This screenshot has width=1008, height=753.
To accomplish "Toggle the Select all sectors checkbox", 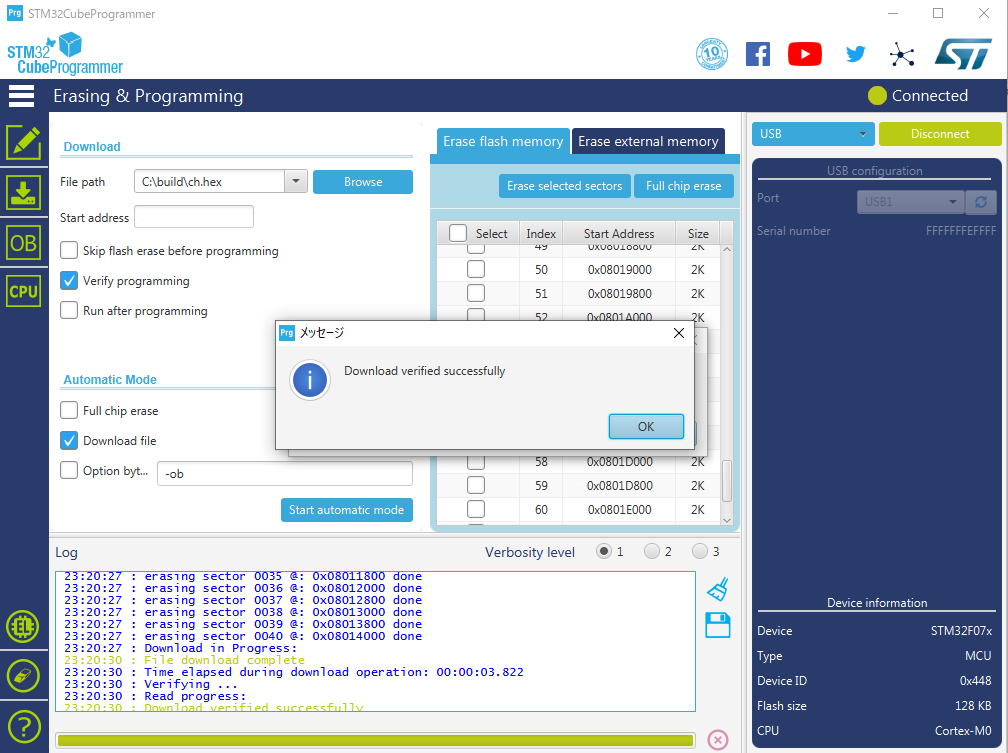I will tap(458, 233).
